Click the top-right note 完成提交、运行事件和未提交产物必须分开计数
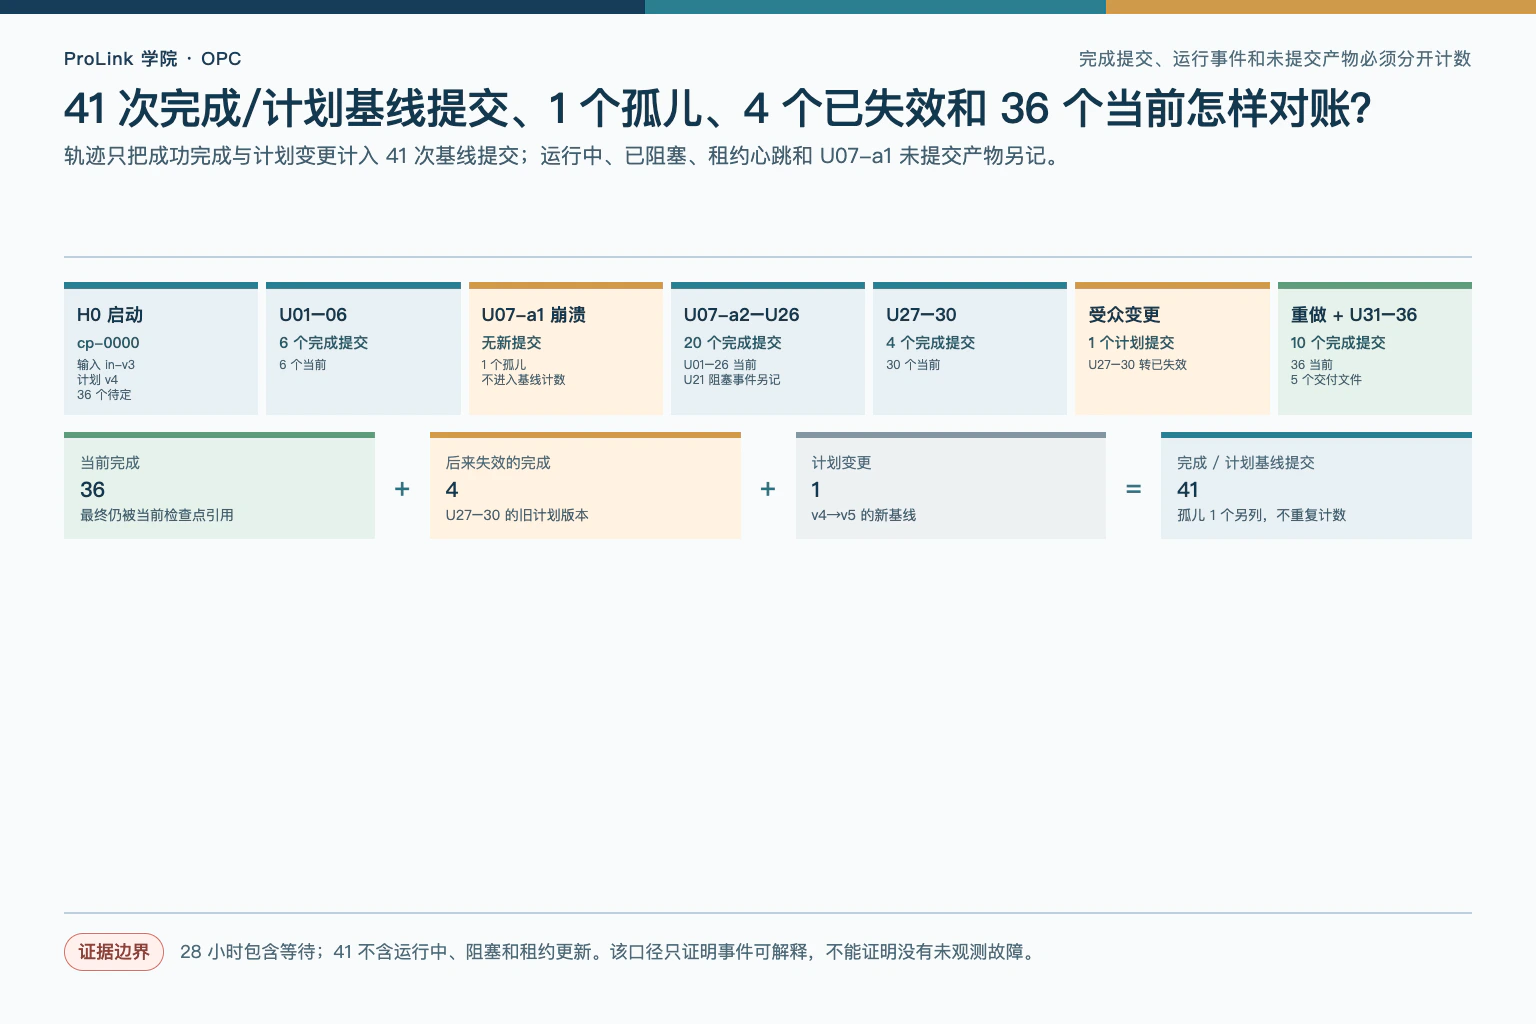 point(1275,59)
